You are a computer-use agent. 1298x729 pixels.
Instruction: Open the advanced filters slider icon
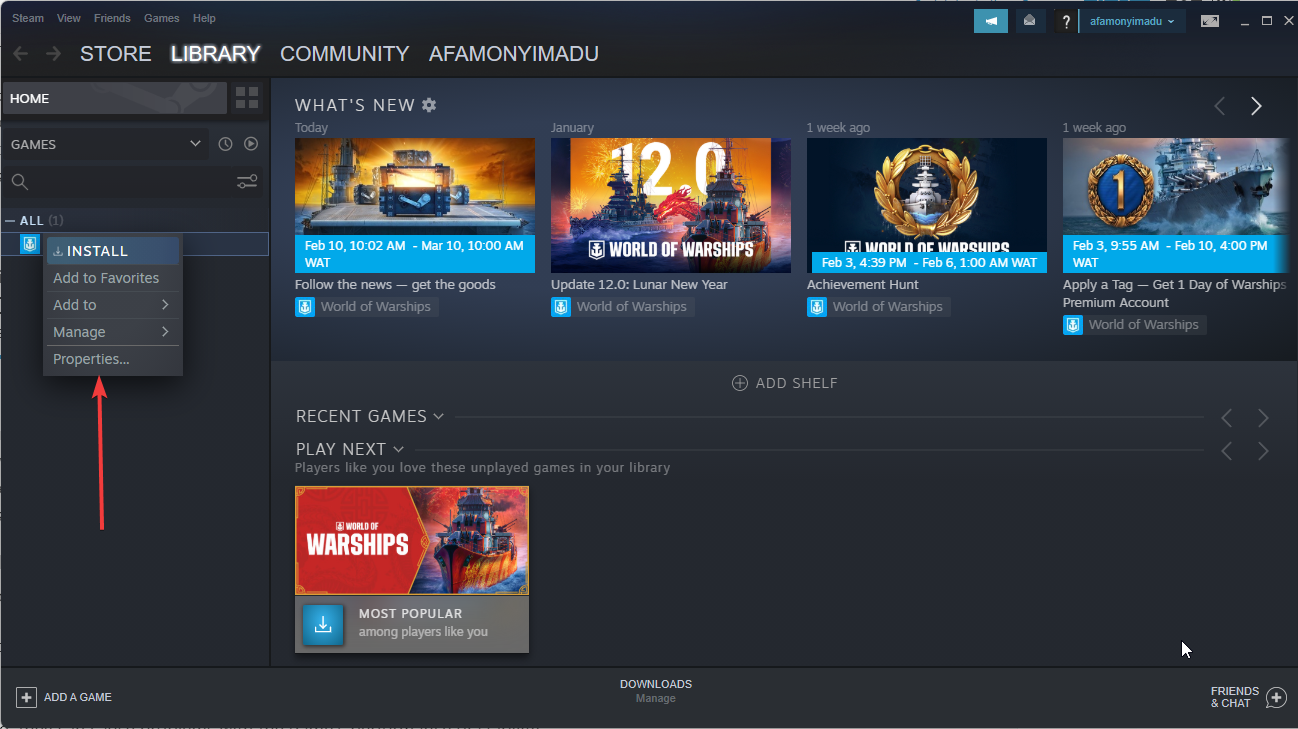pos(247,182)
